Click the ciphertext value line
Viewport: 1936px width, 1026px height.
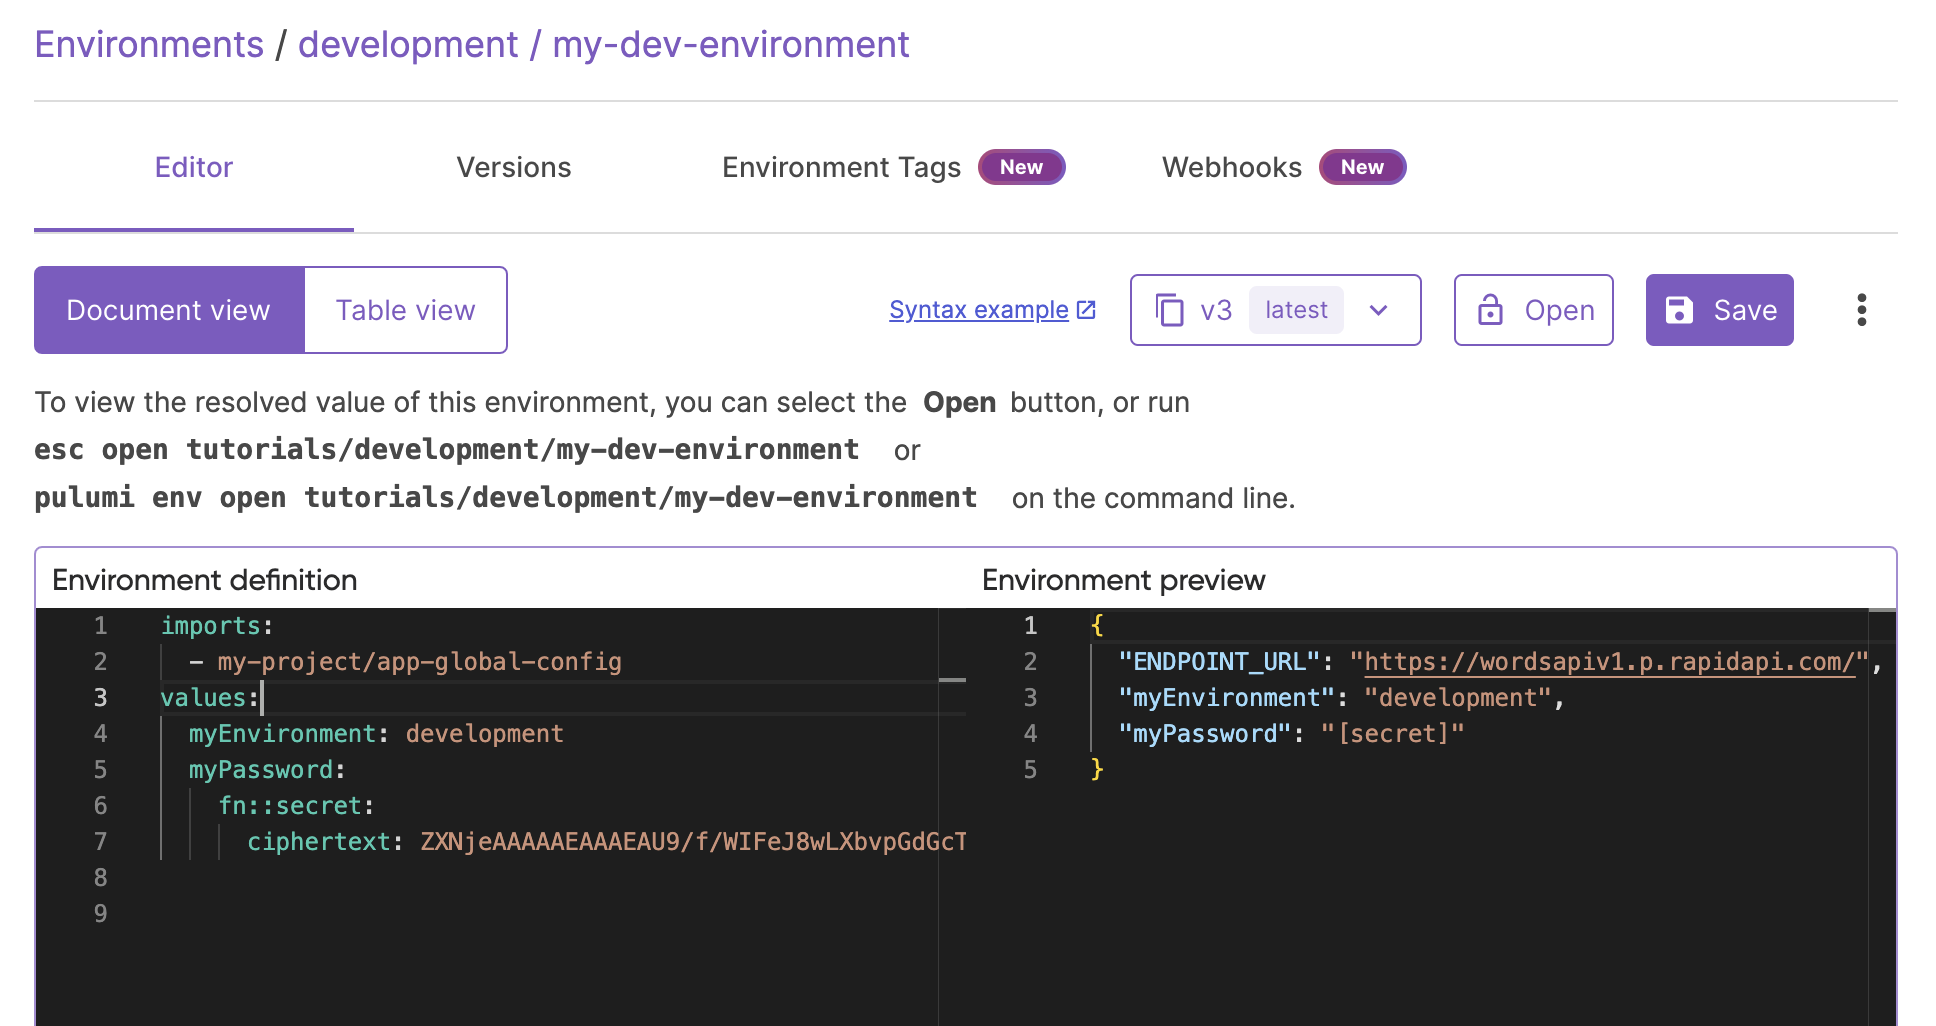tap(607, 842)
